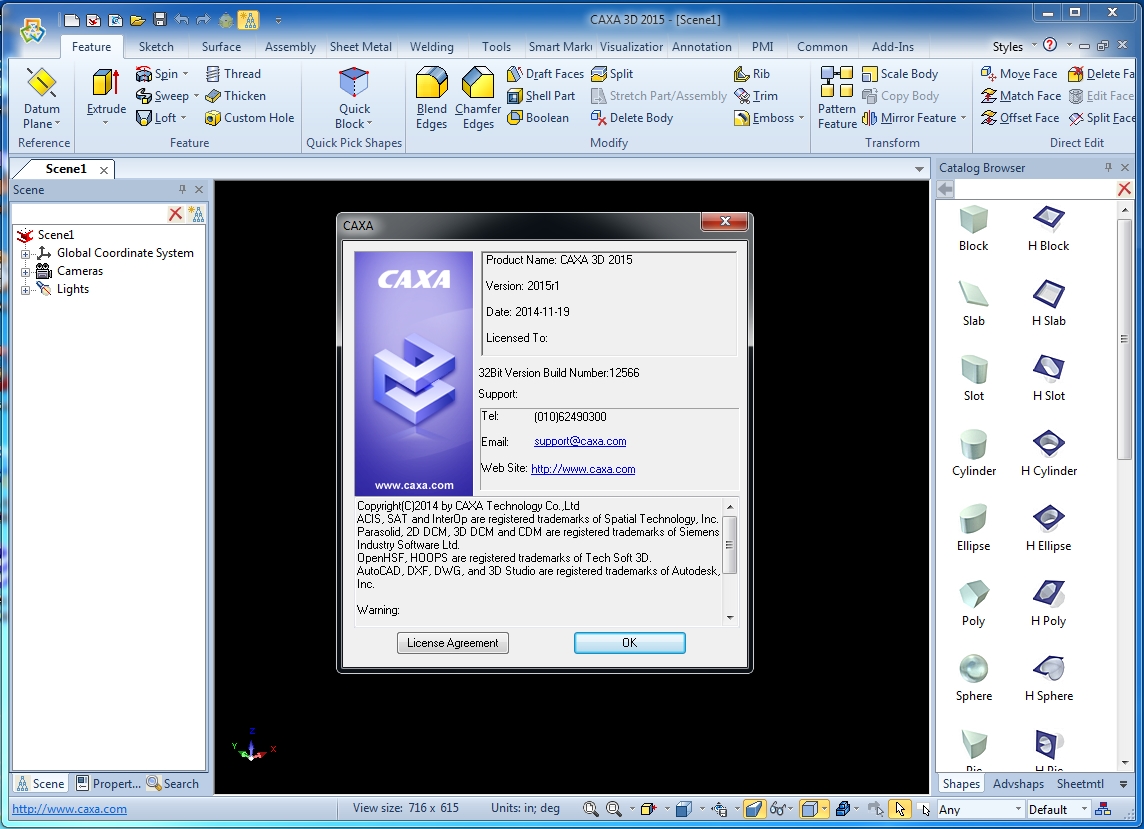Image resolution: width=1144 pixels, height=829 pixels.
Task: Activate the Sweep feature tool
Action: (162, 96)
